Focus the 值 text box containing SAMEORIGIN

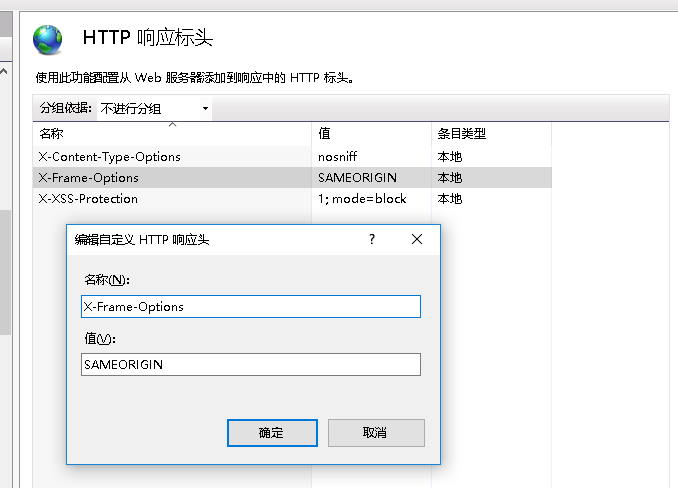pyautogui.click(x=250, y=365)
